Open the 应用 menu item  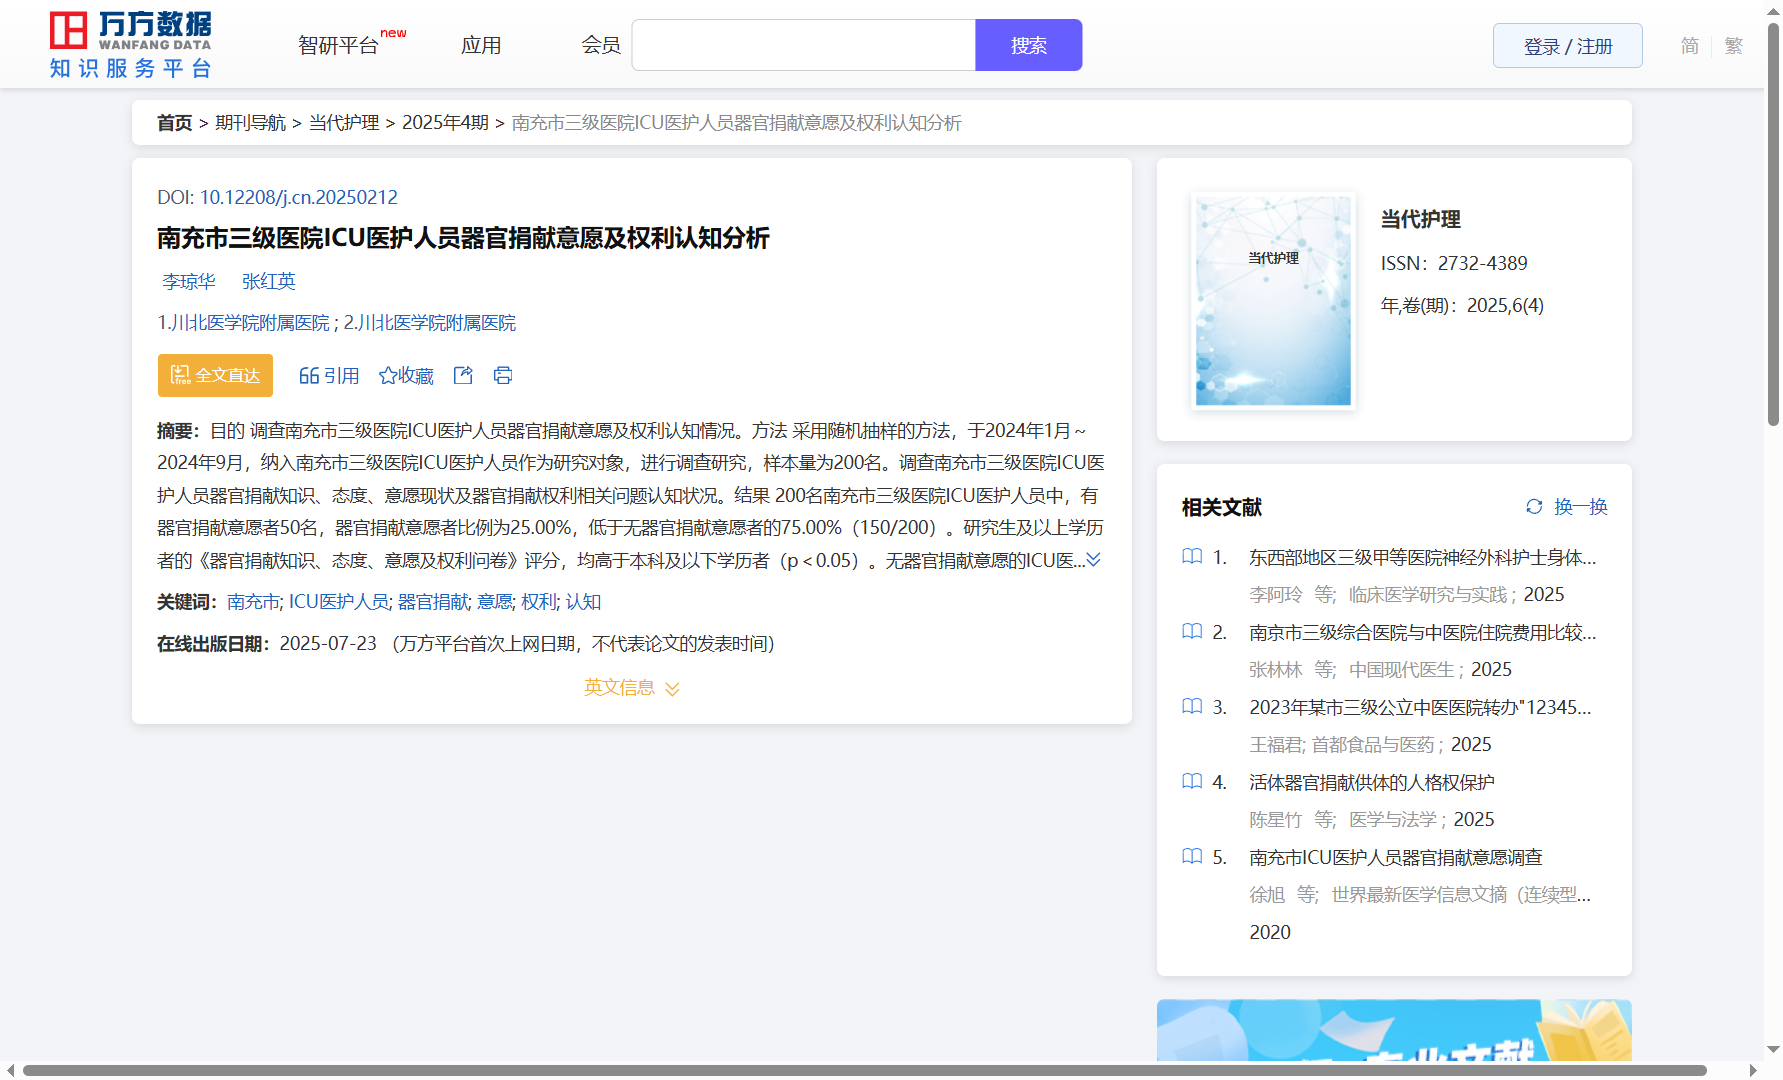(481, 46)
